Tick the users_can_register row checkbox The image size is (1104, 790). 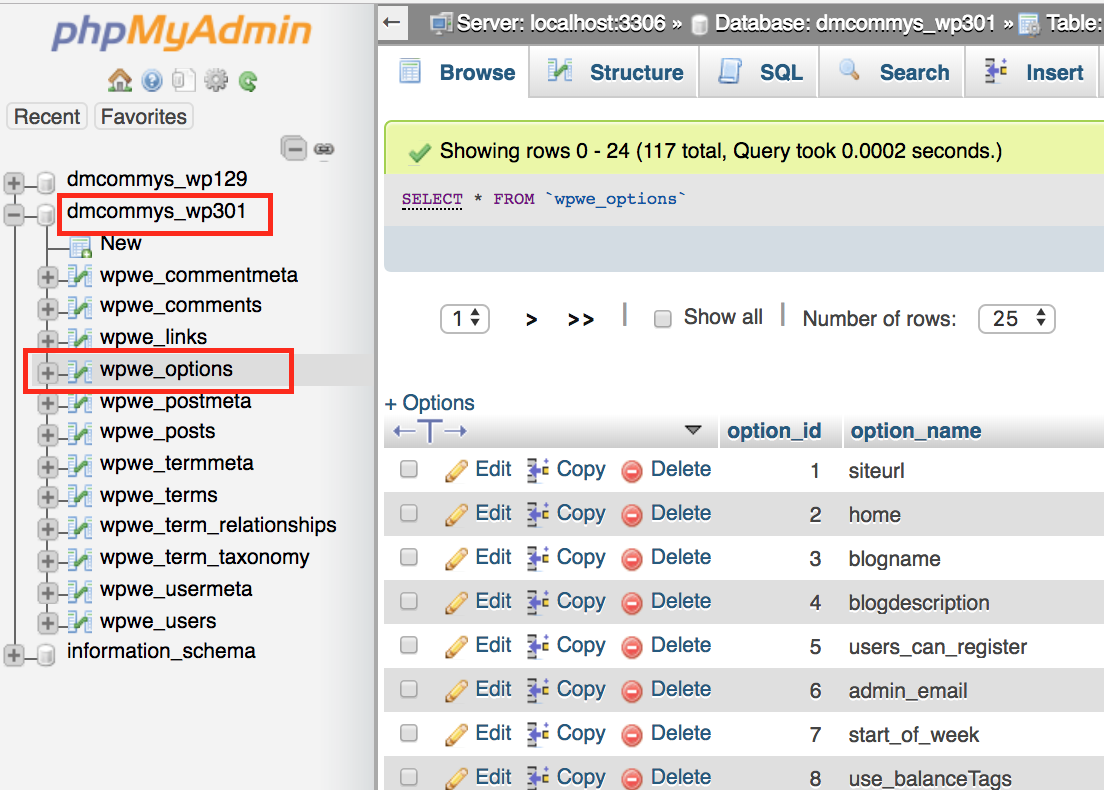409,645
